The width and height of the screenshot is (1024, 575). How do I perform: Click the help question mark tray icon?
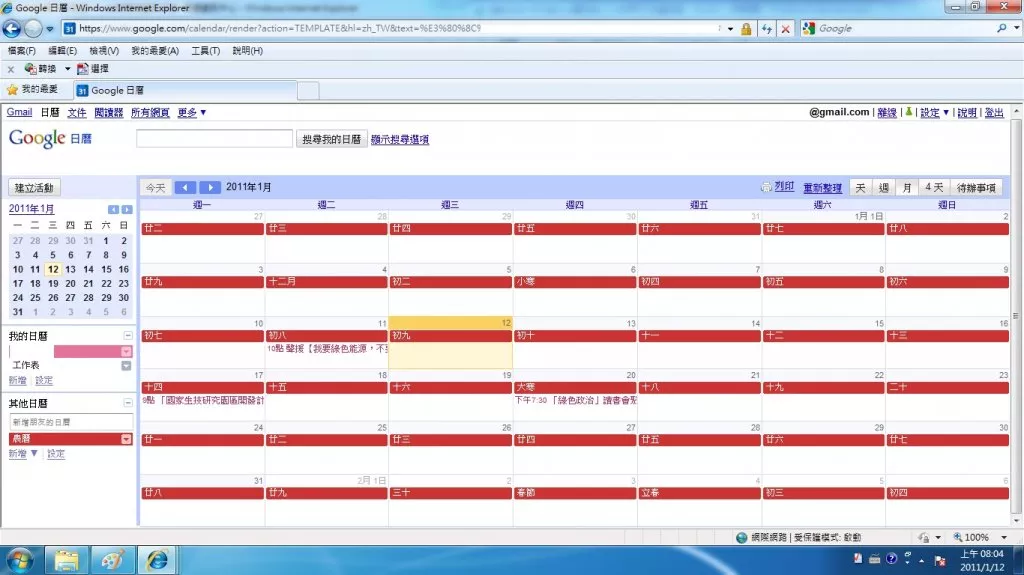pos(891,559)
